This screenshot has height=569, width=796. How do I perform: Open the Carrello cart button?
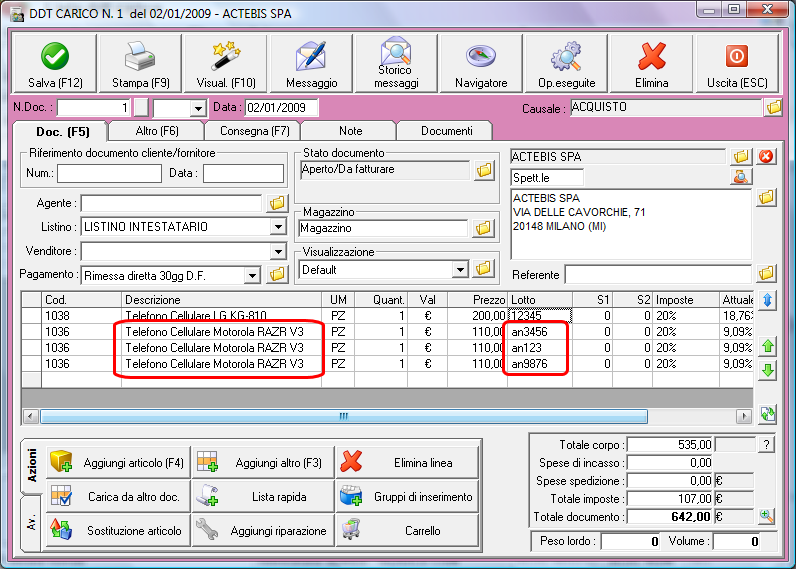[x=408, y=531]
